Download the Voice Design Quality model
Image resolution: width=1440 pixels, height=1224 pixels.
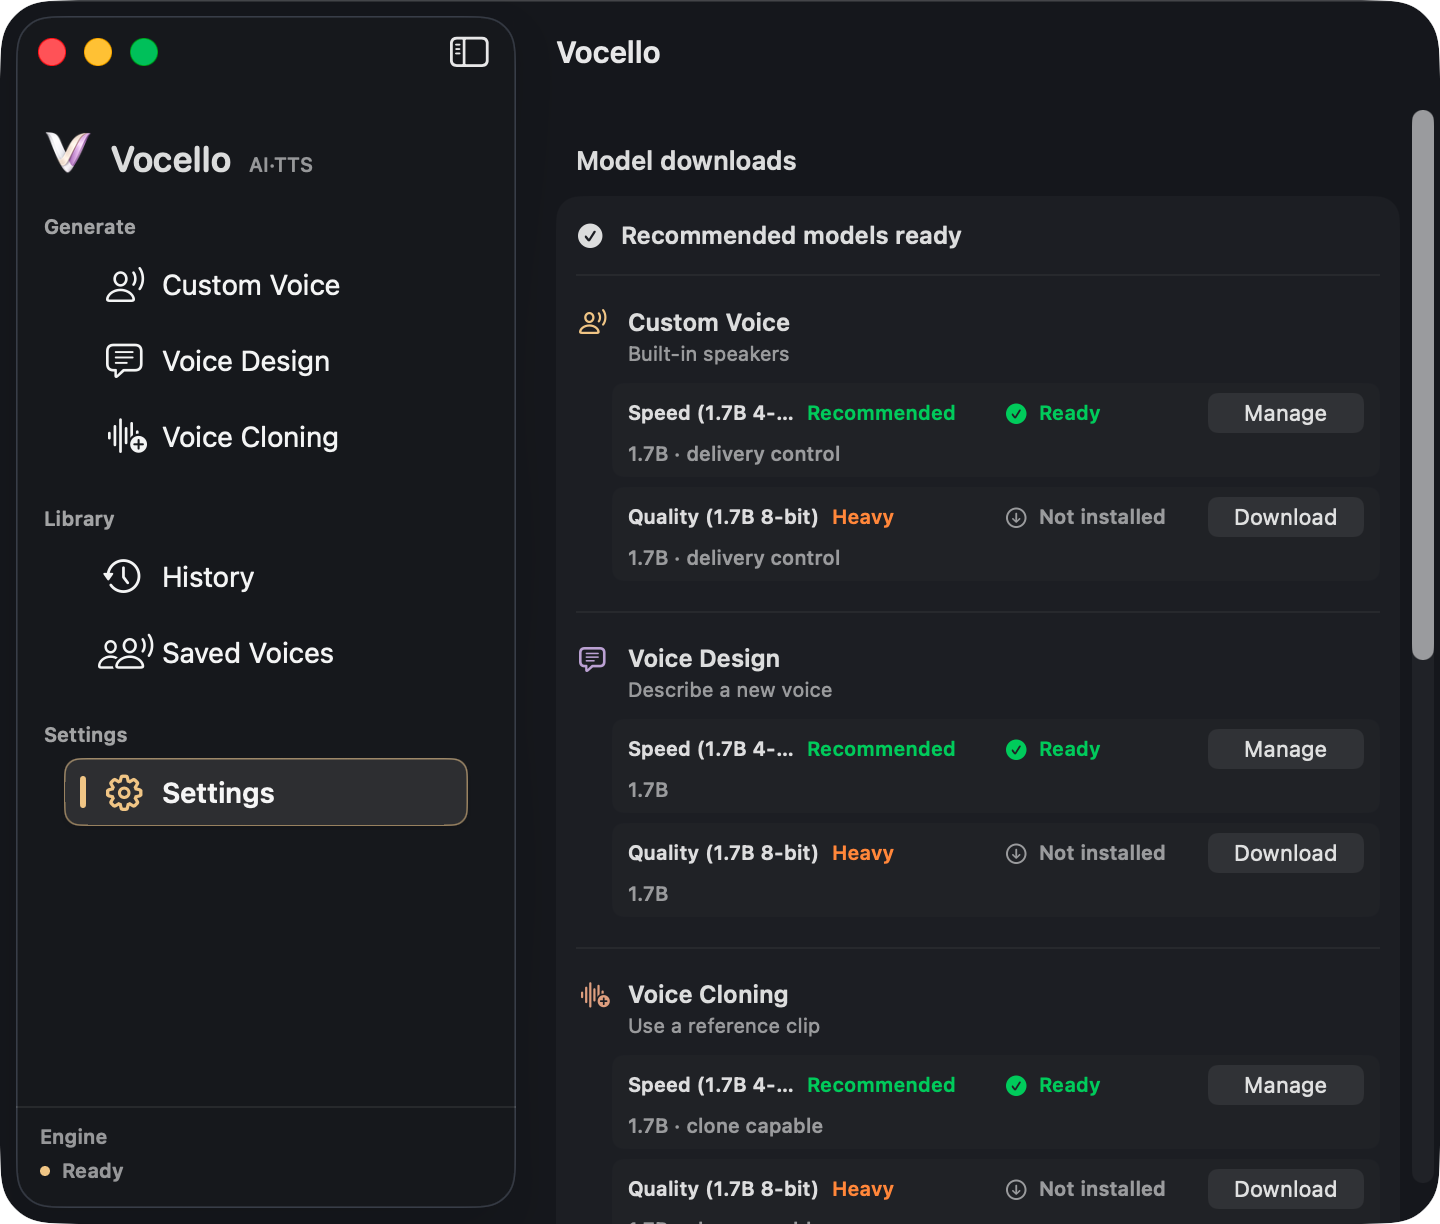tap(1285, 853)
